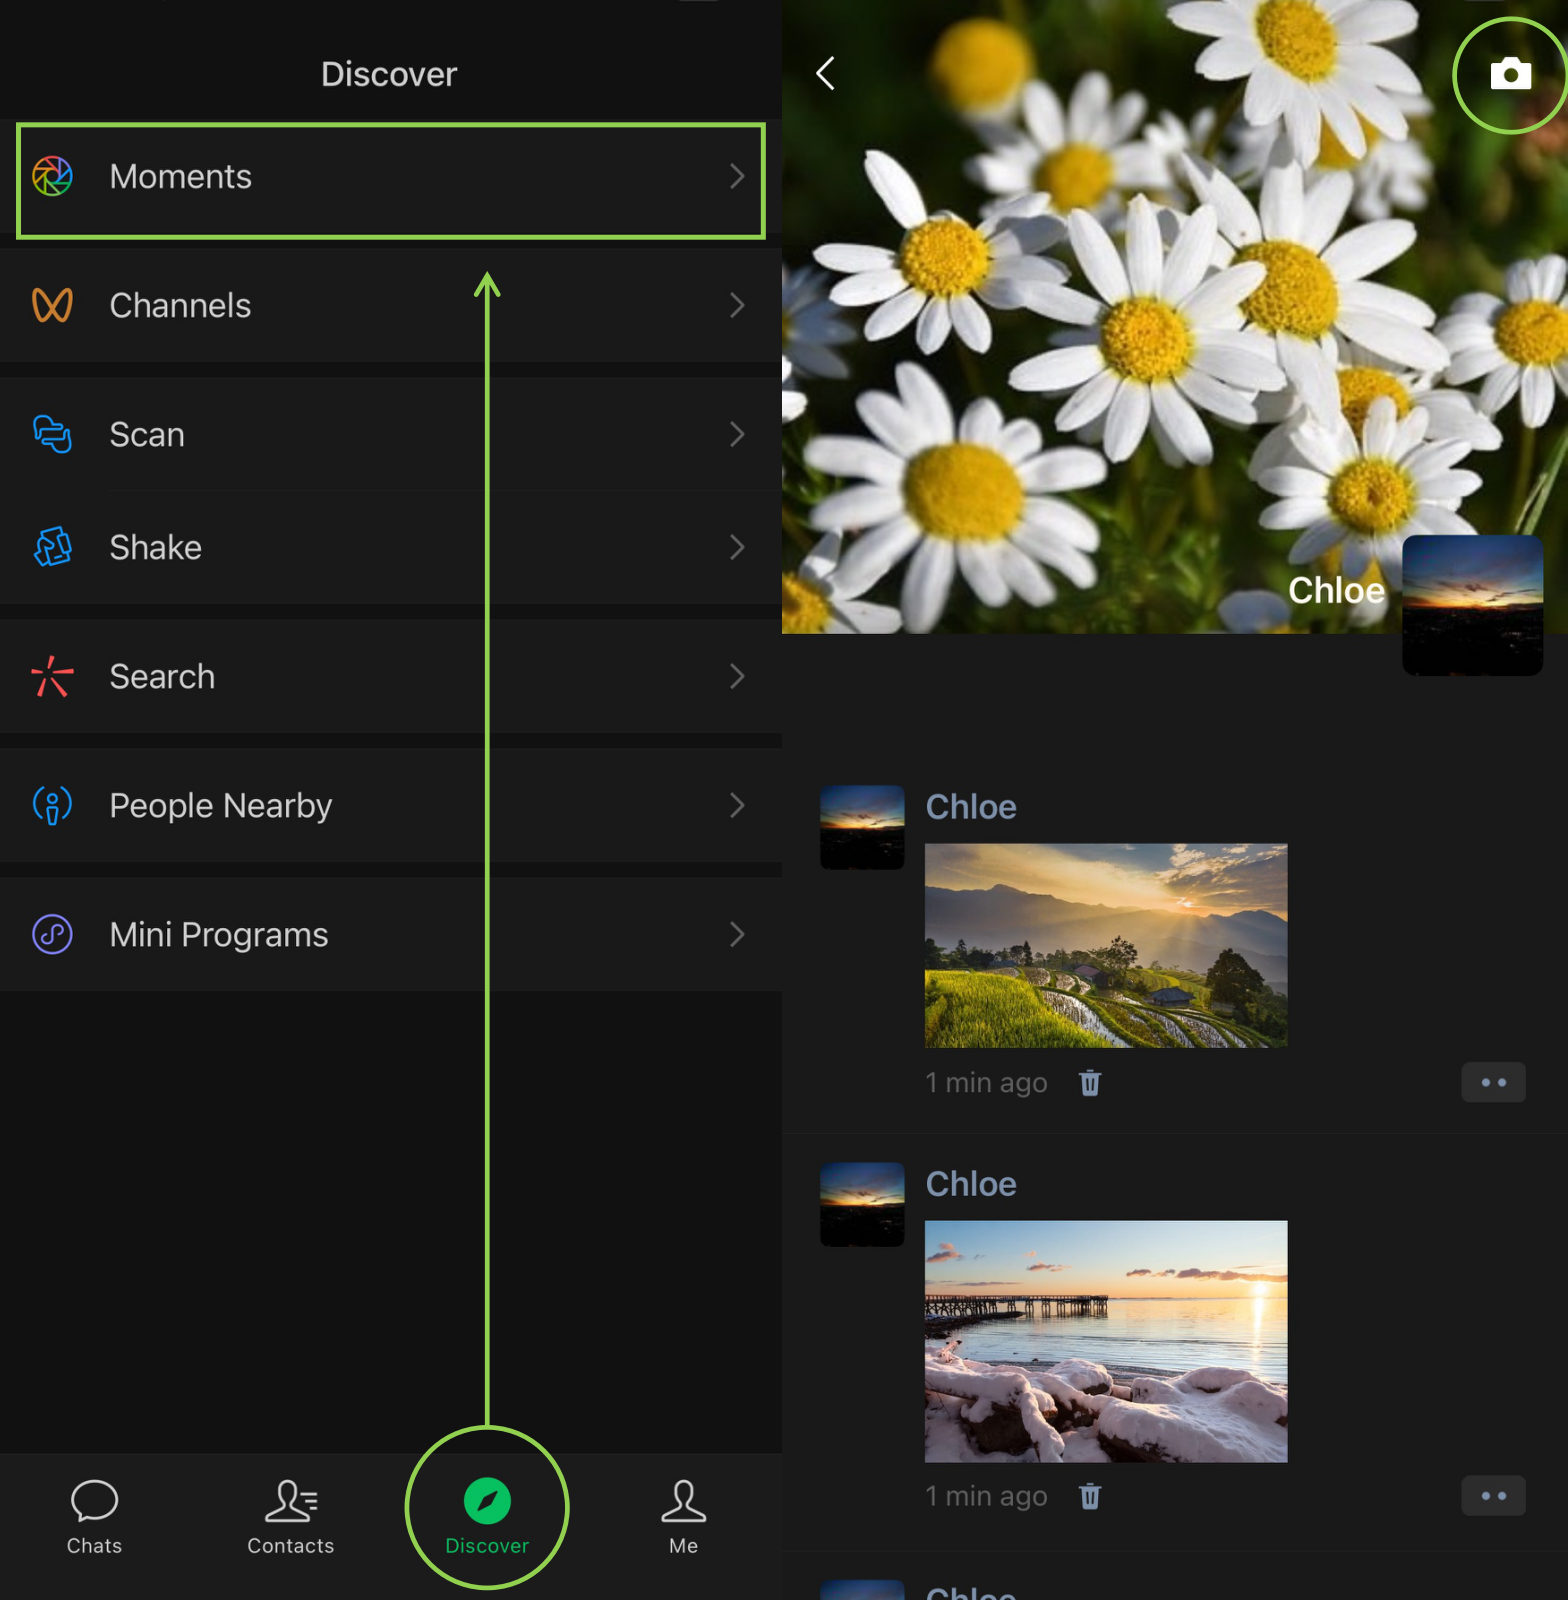Delete the mountain sunrise post via trash icon

pos(1089,1082)
